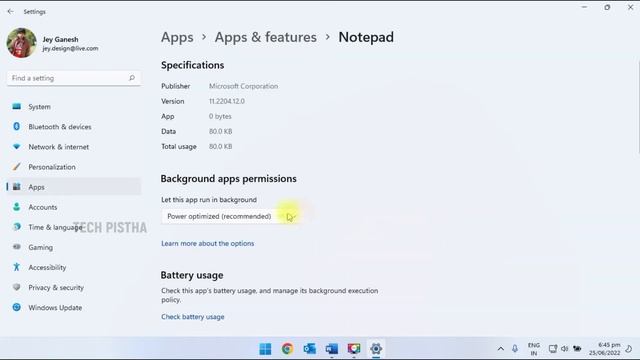The height and width of the screenshot is (360, 640).
Task: Open Word from the taskbar
Action: 331,349
